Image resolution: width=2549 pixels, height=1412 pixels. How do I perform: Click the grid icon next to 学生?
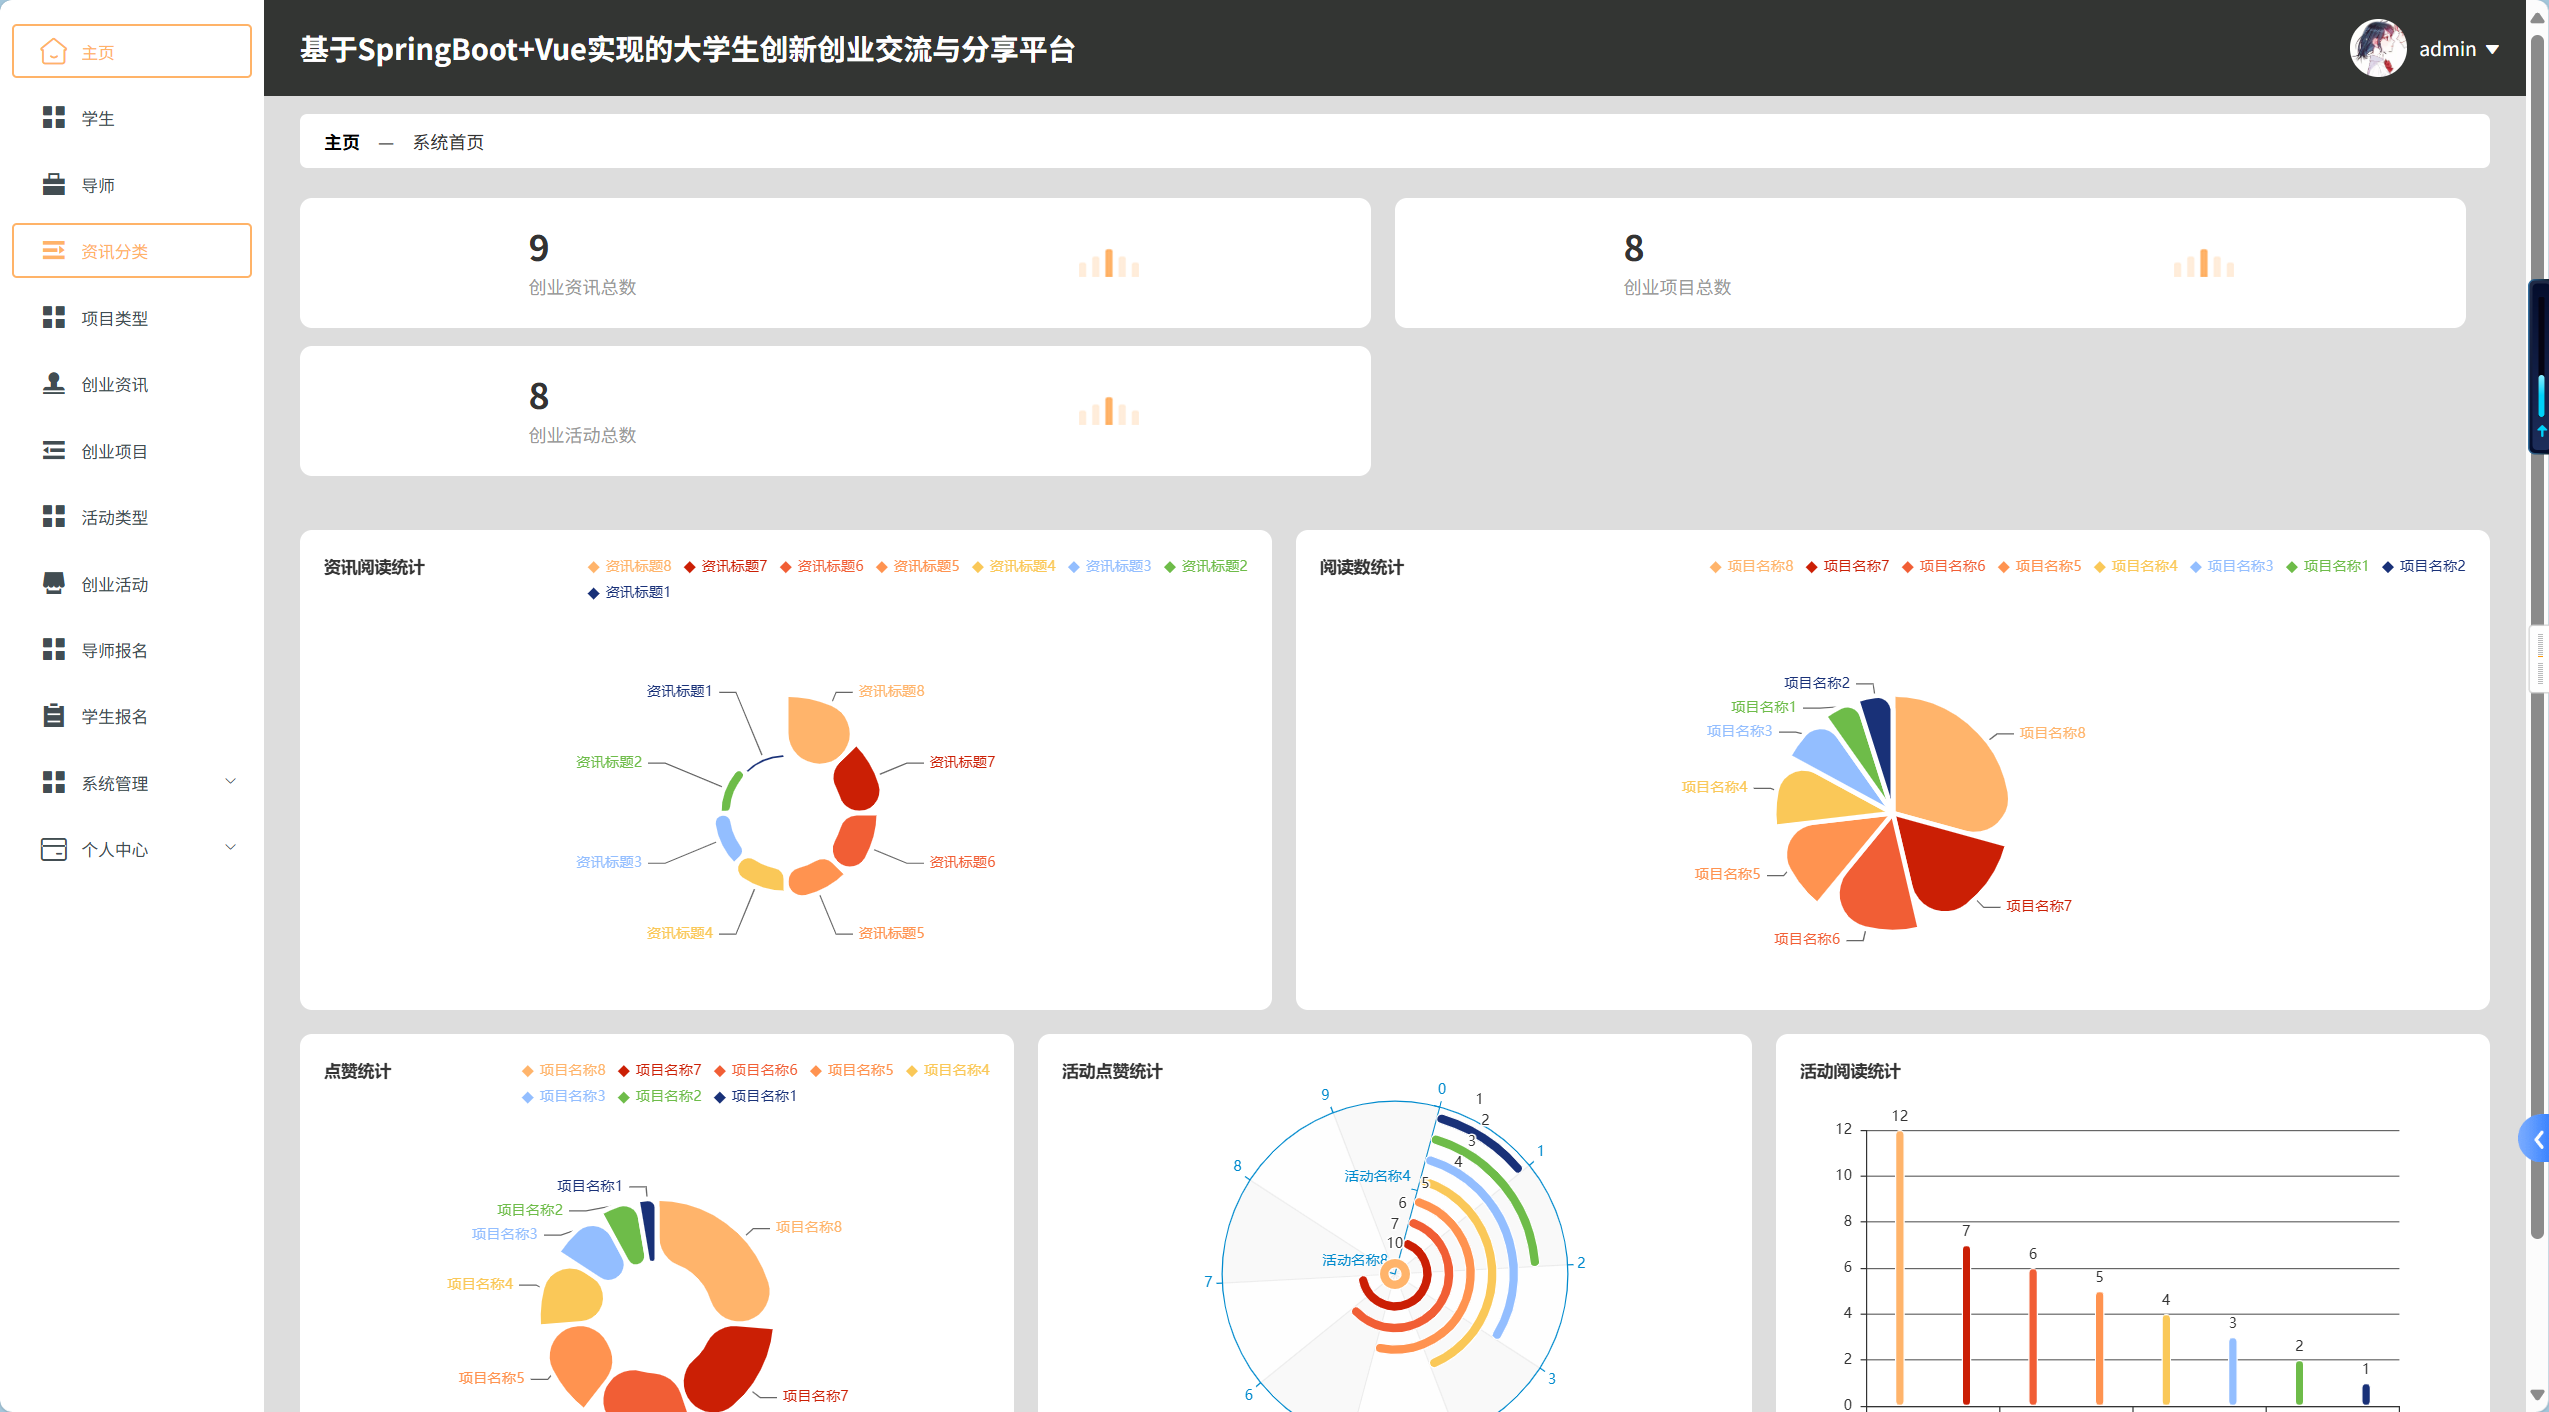(x=54, y=118)
